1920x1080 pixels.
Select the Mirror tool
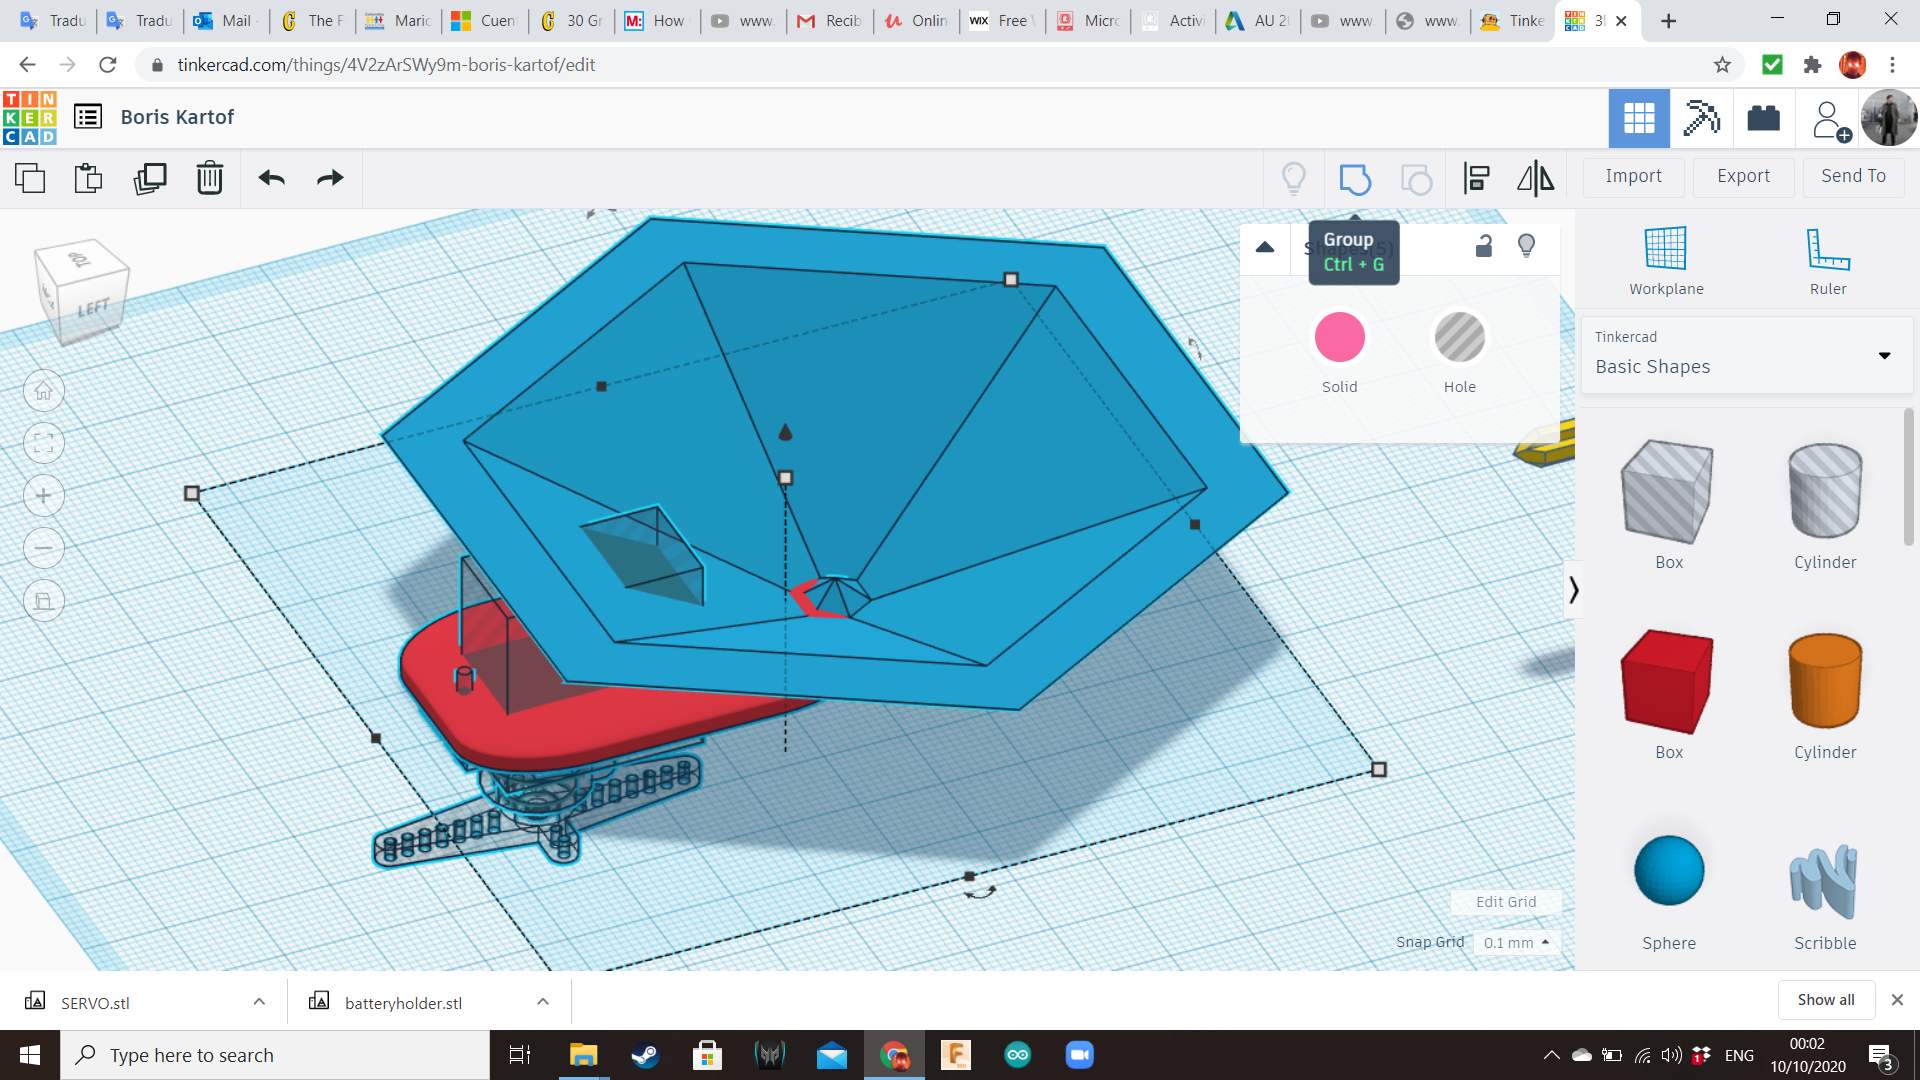[x=1536, y=179]
